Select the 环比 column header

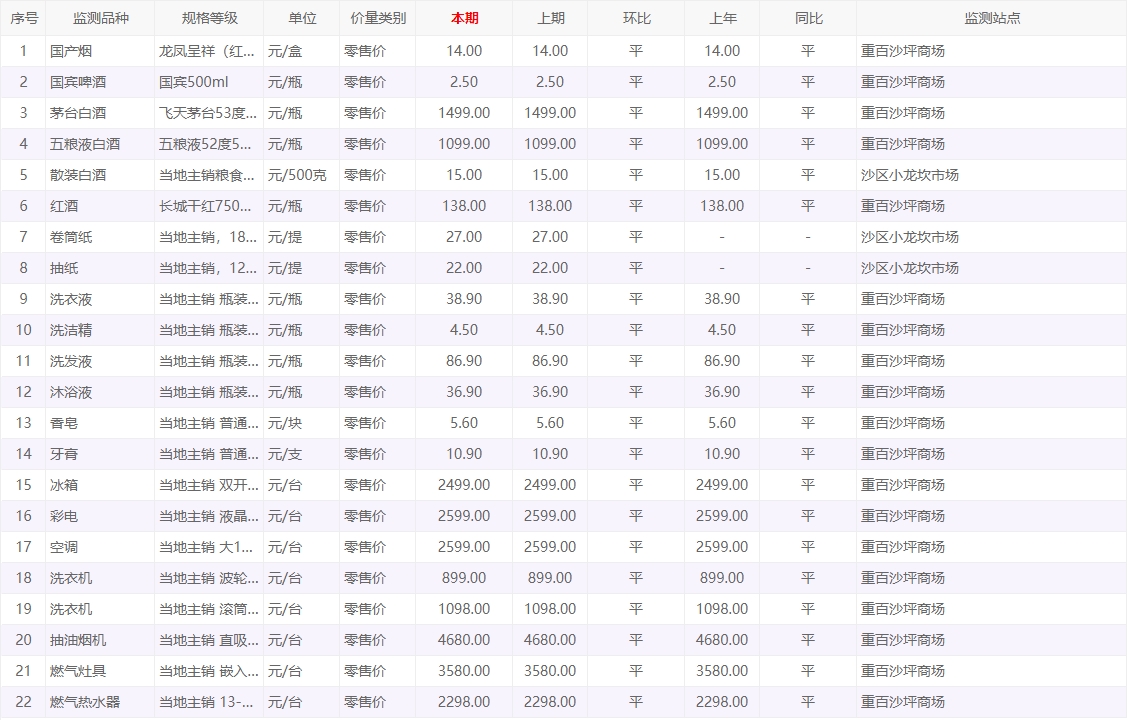coord(636,18)
